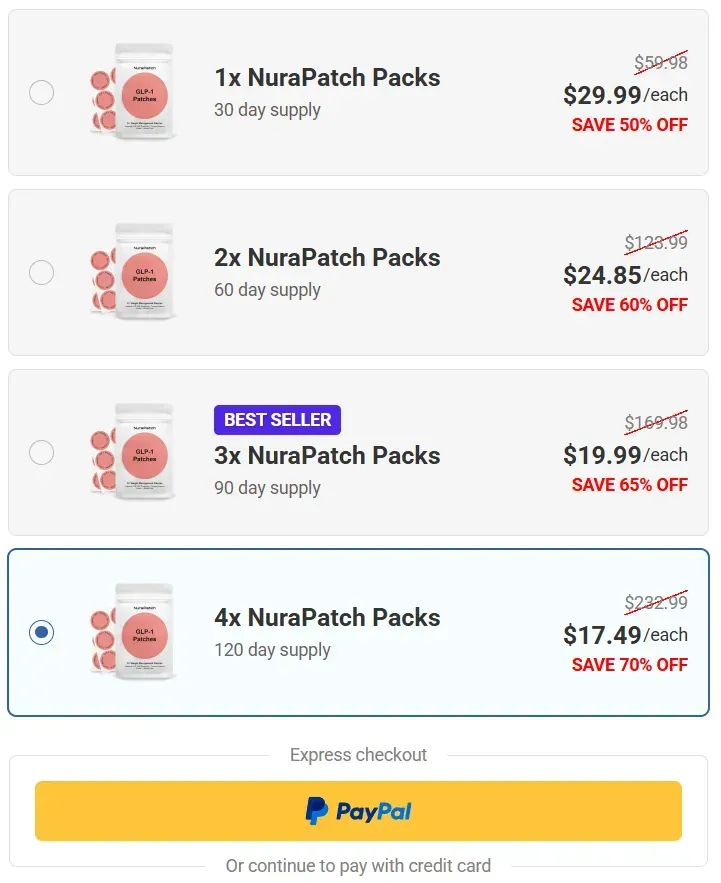Click the 30 day supply label
The height and width of the screenshot is (883, 721).
click(267, 110)
